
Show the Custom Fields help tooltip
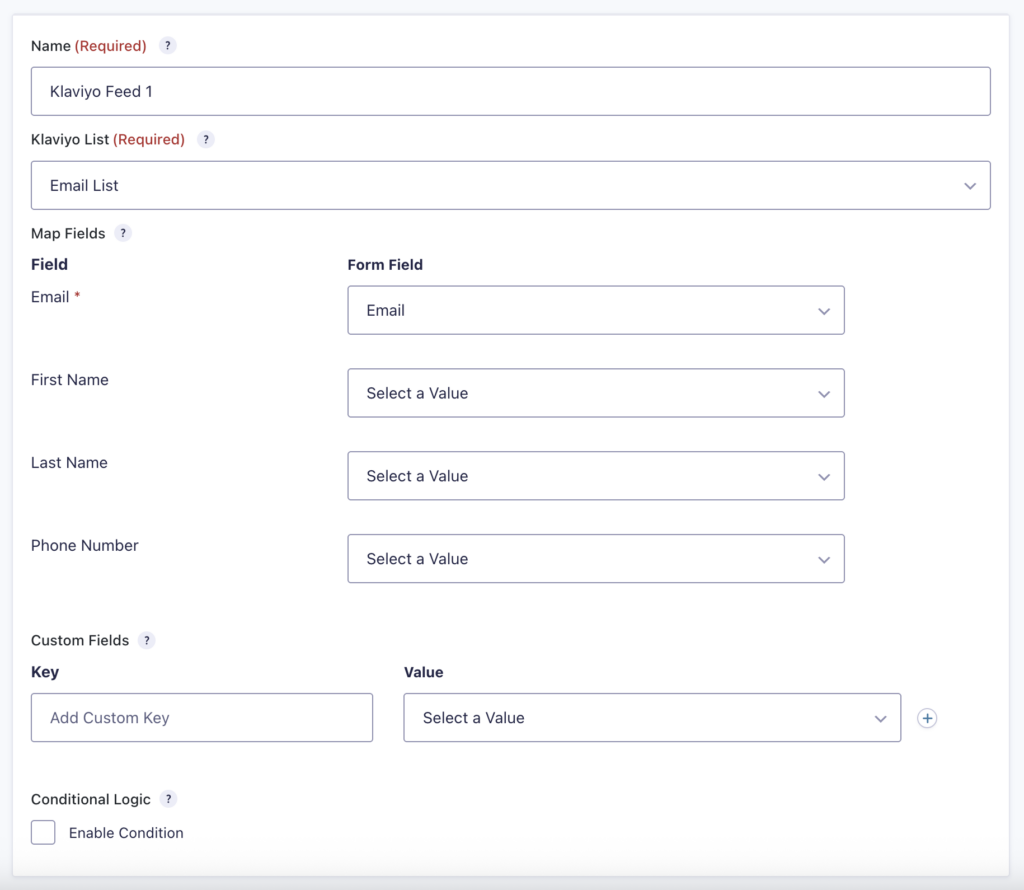147,641
